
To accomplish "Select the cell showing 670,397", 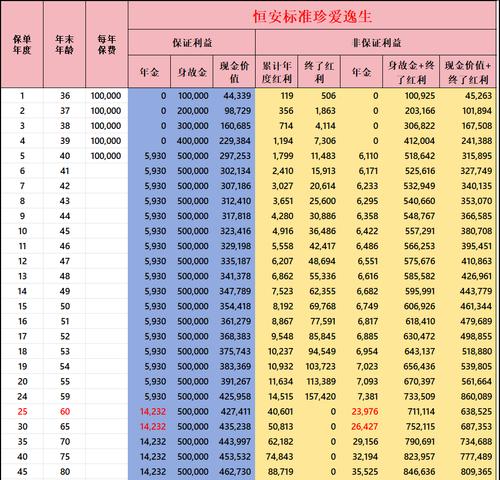I will tap(419, 381).
